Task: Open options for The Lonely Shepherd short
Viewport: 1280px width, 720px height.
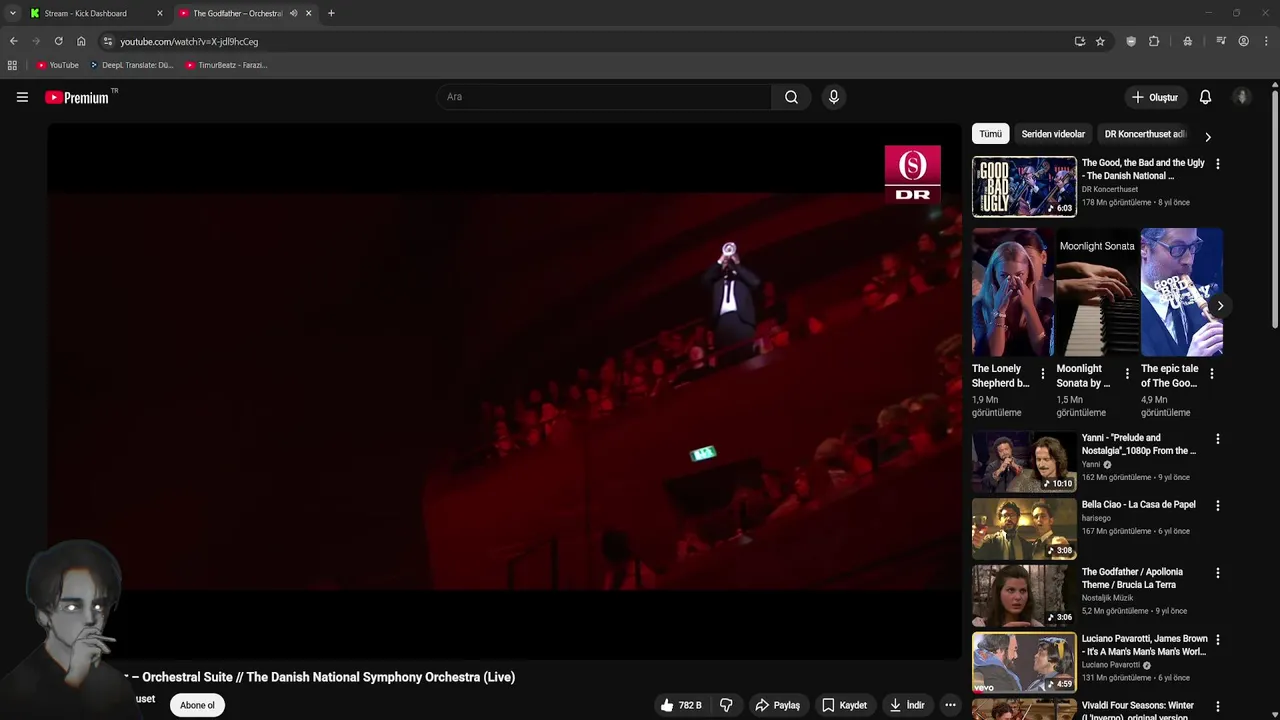Action: pos(1043,374)
